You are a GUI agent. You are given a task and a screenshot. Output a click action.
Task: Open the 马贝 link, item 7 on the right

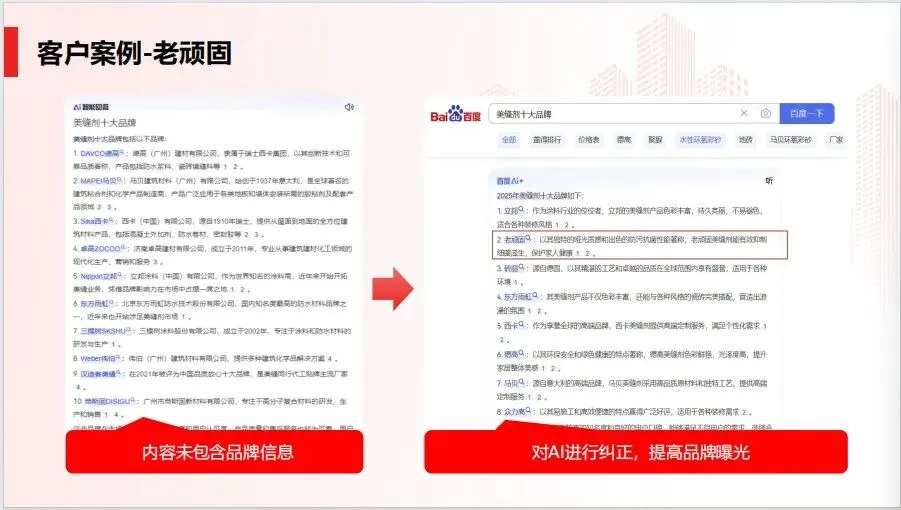[x=511, y=383]
